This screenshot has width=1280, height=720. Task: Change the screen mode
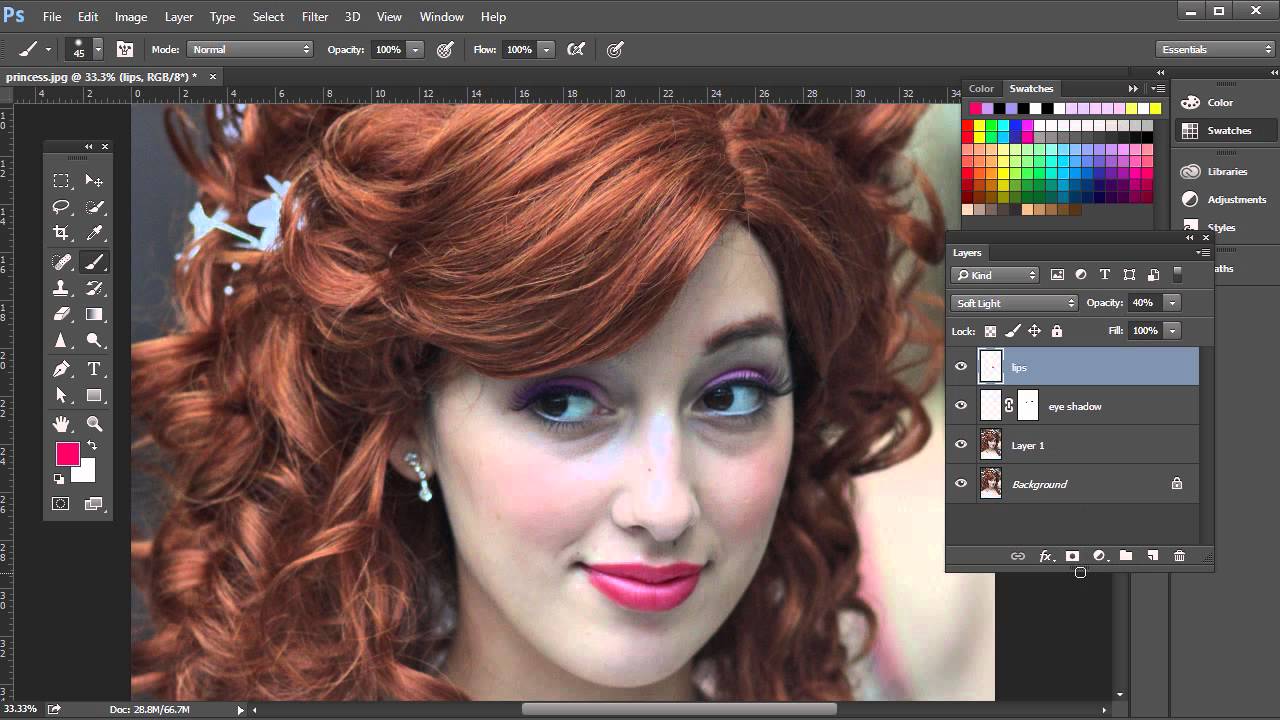pos(94,504)
